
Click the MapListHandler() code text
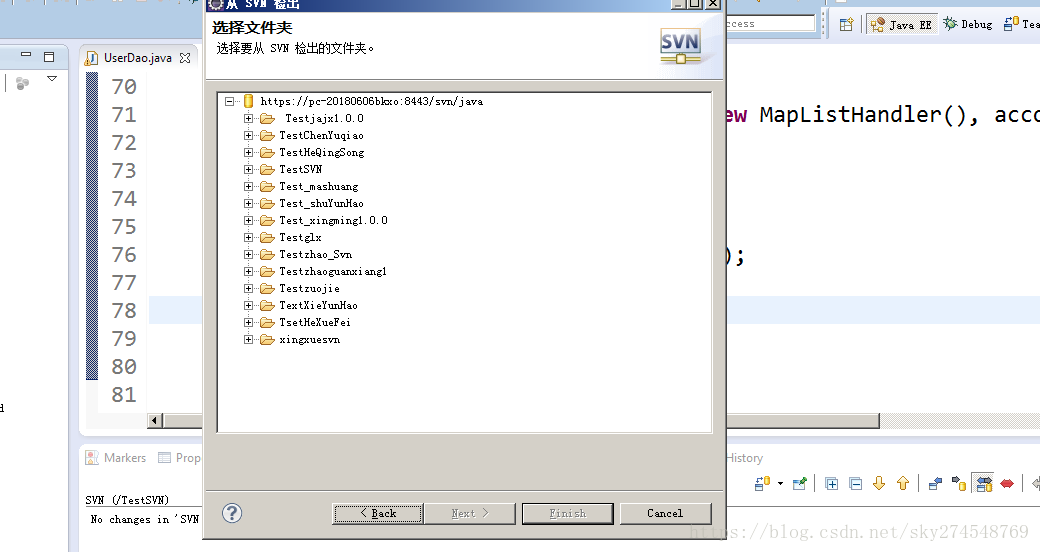tap(862, 115)
